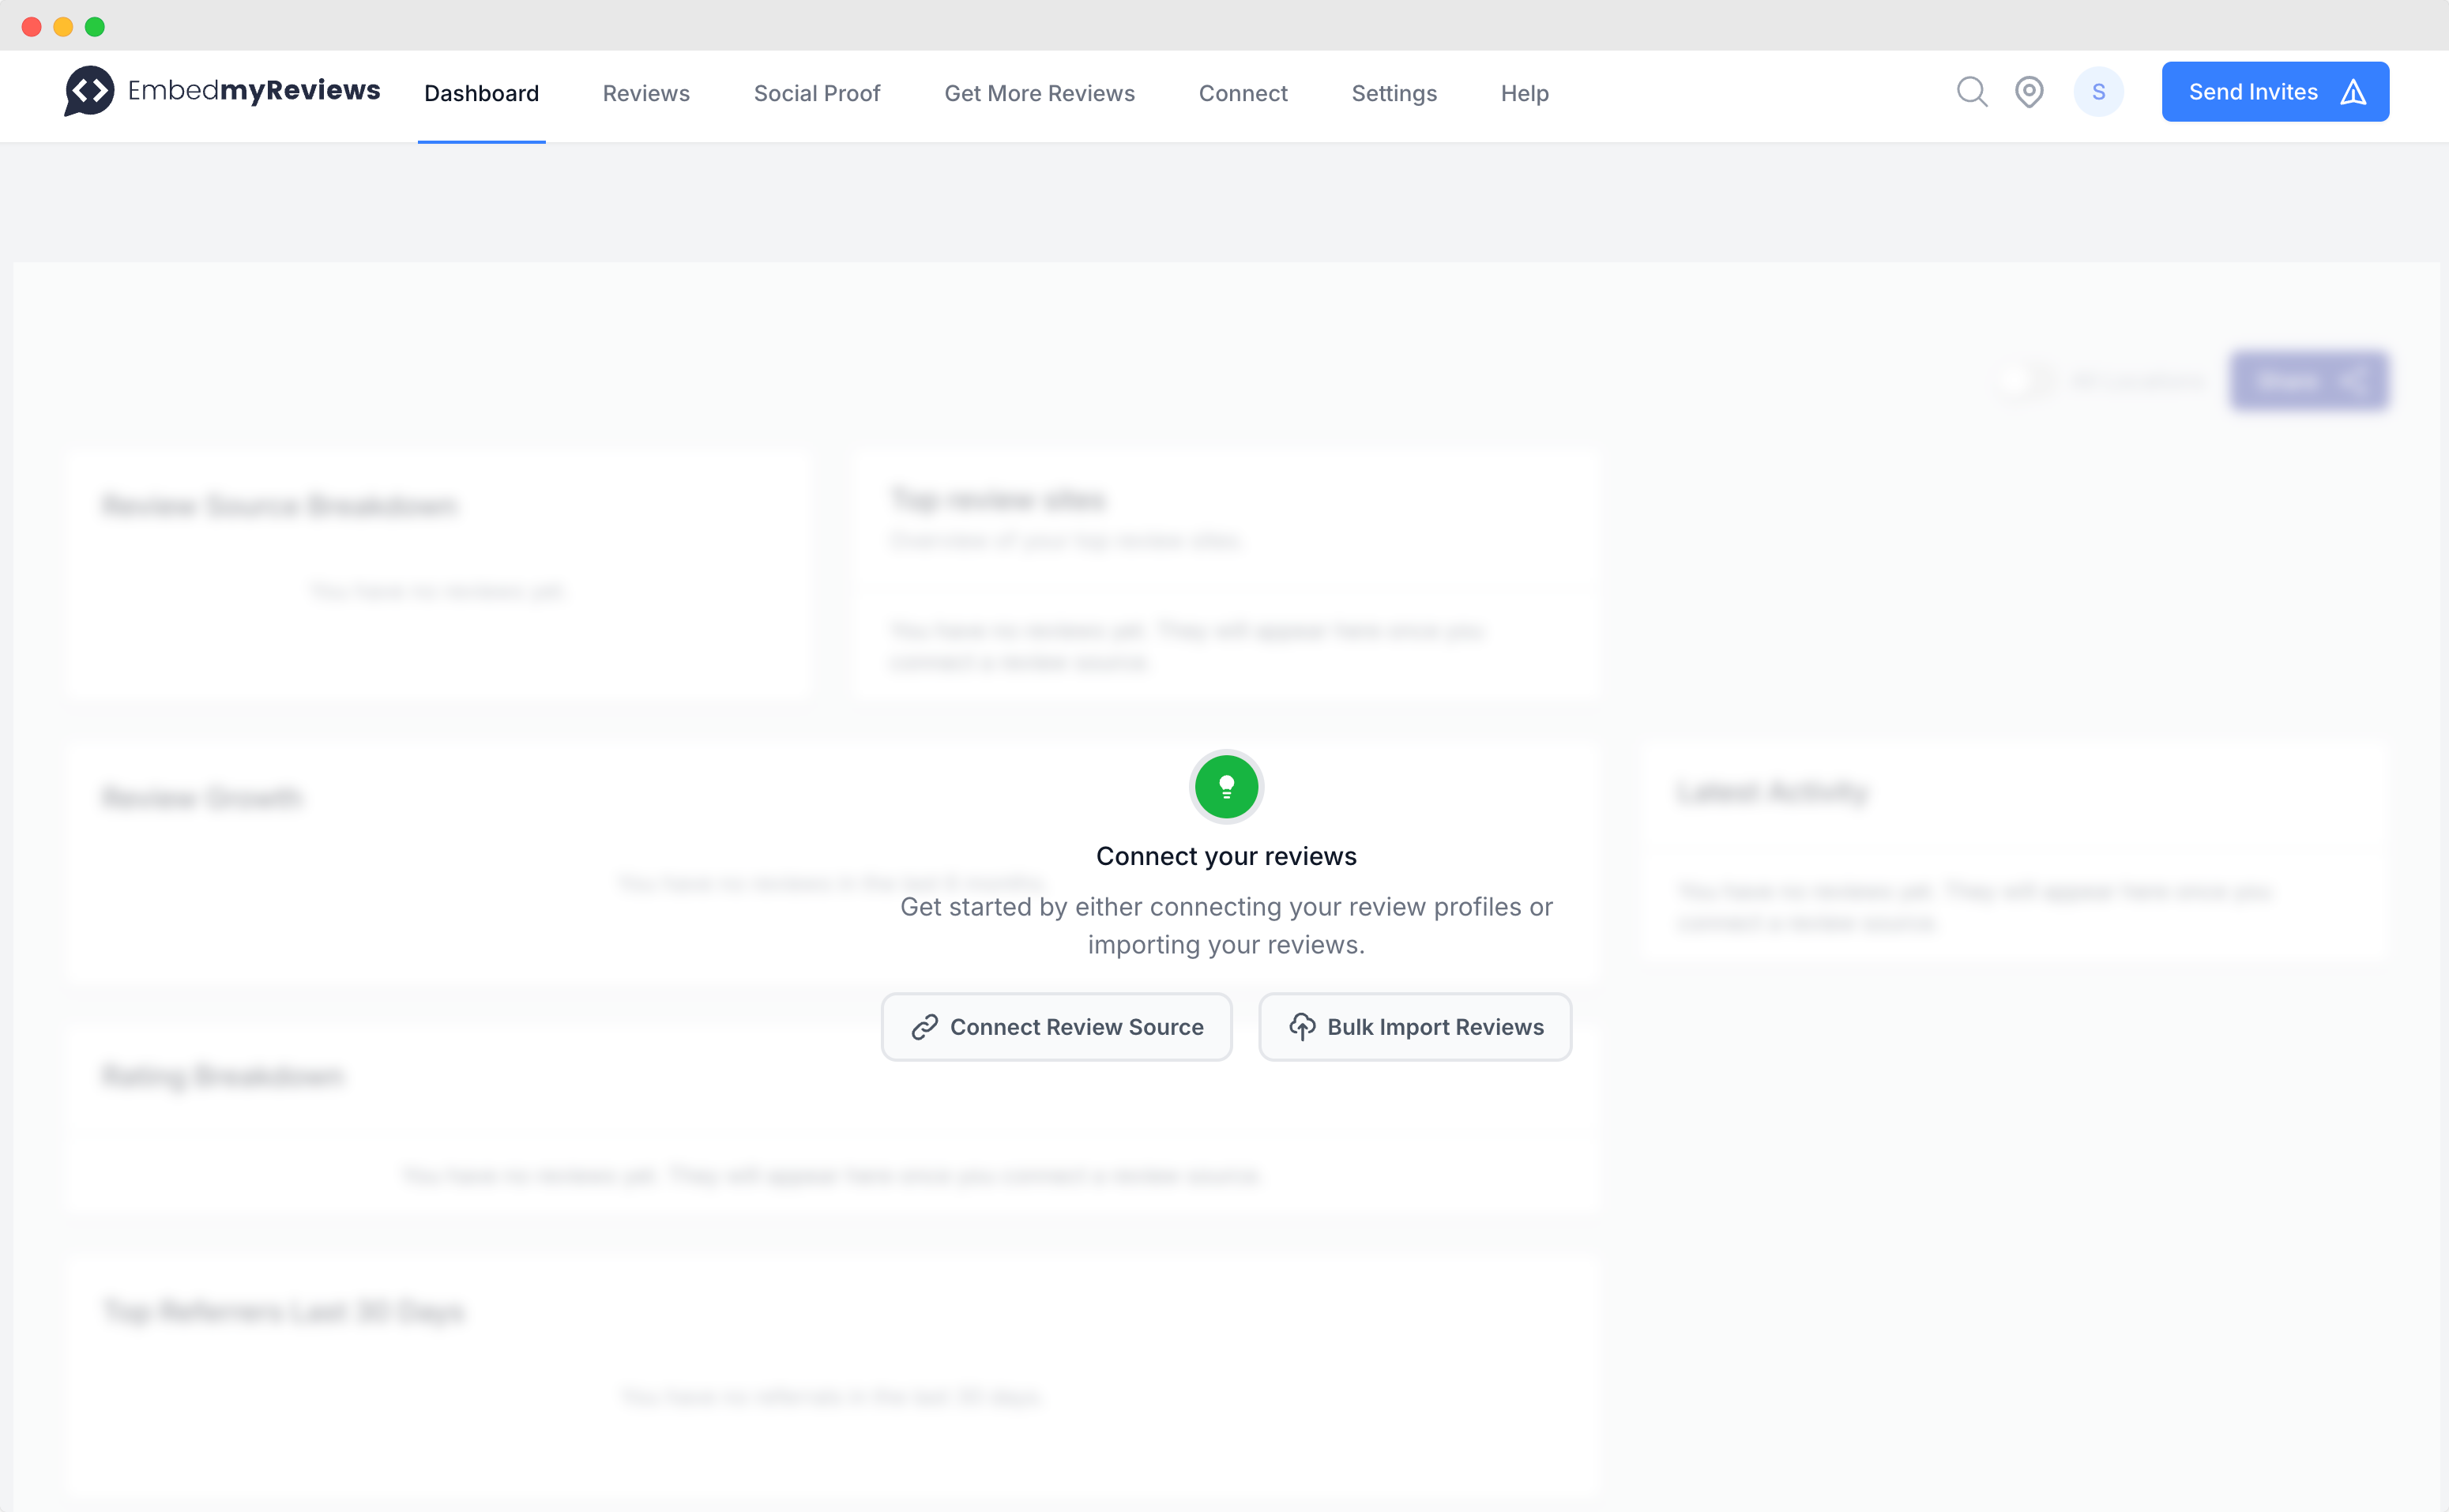Click the EmbedmyReviews brand name text
Viewport: 2449px width, 1512px height.
[x=254, y=90]
